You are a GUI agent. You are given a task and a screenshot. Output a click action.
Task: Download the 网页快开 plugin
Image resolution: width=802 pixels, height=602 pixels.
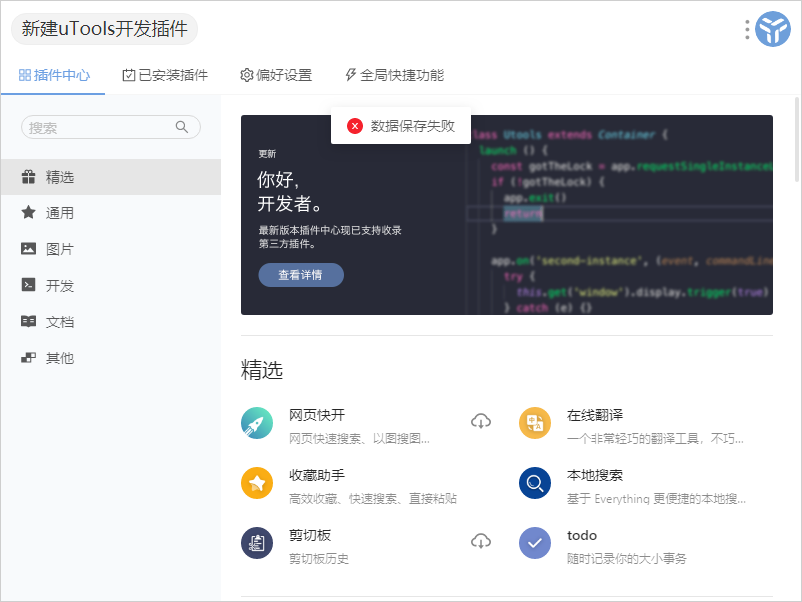click(481, 421)
